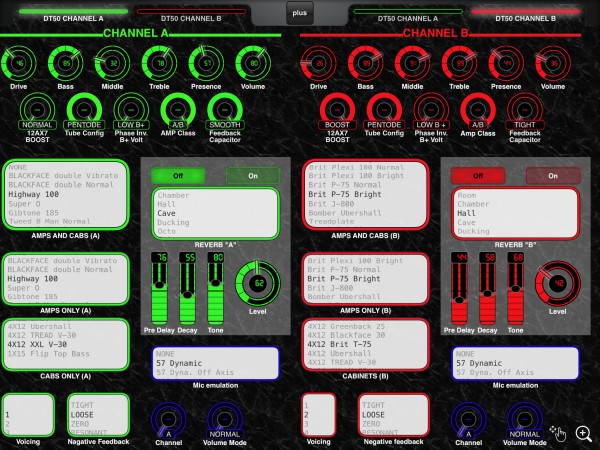Toggle Channel B A/B Amp Class switch
Image resolution: width=600 pixels, height=450 pixels.
point(478,112)
